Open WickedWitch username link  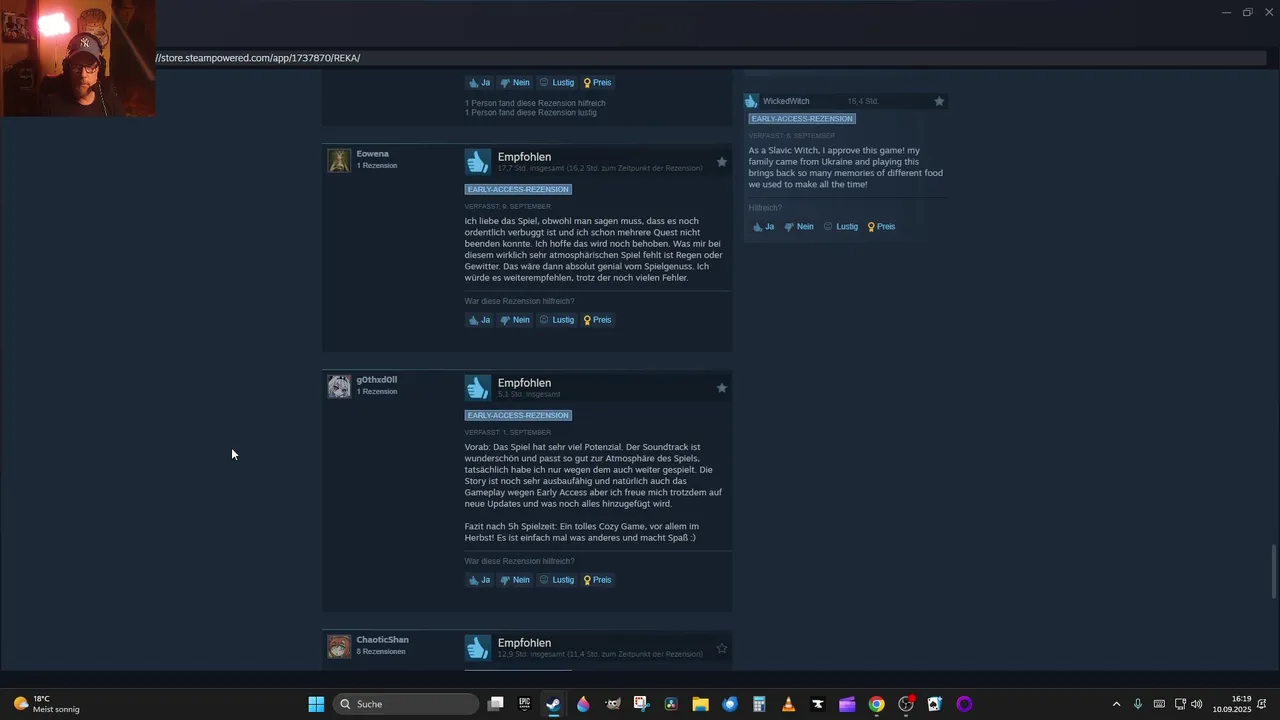tap(786, 101)
